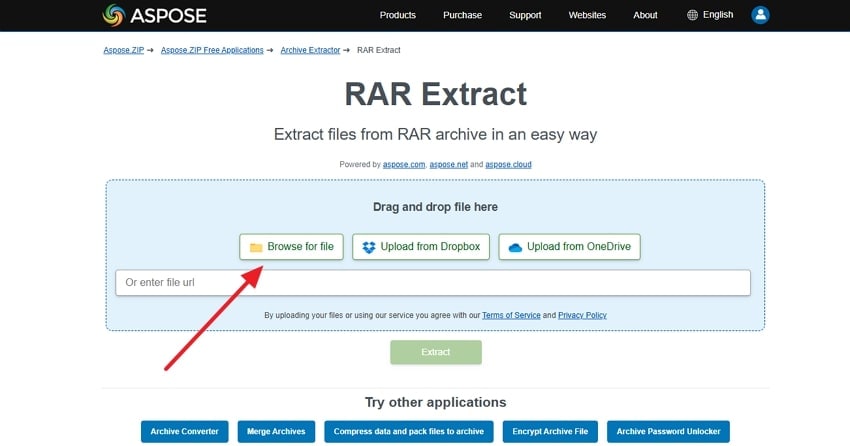Open Aspose.ZIP Free Applications breadcrumb

[212, 50]
